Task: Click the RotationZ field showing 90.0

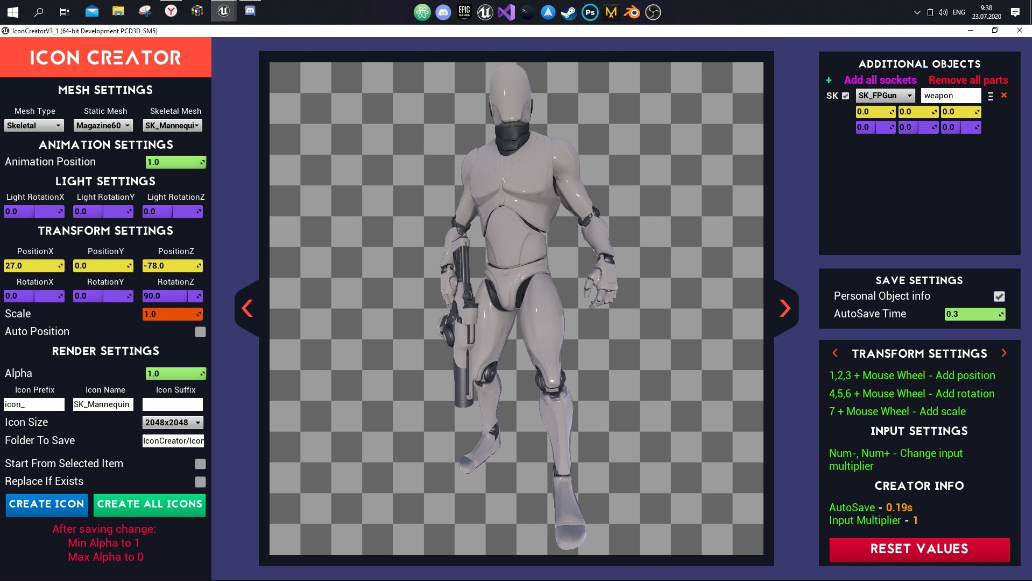Action: [172, 296]
